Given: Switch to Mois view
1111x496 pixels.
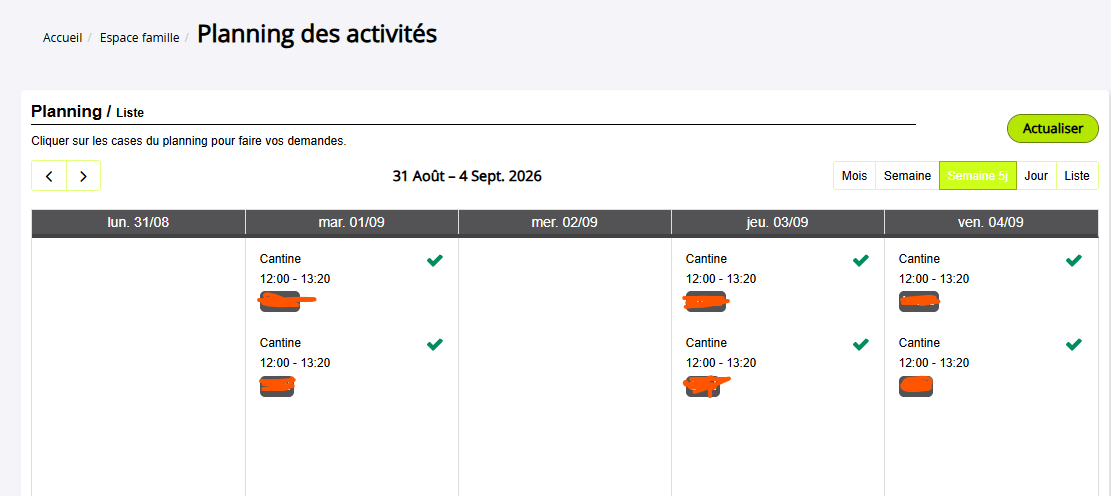Looking at the screenshot, I should click(x=855, y=176).
